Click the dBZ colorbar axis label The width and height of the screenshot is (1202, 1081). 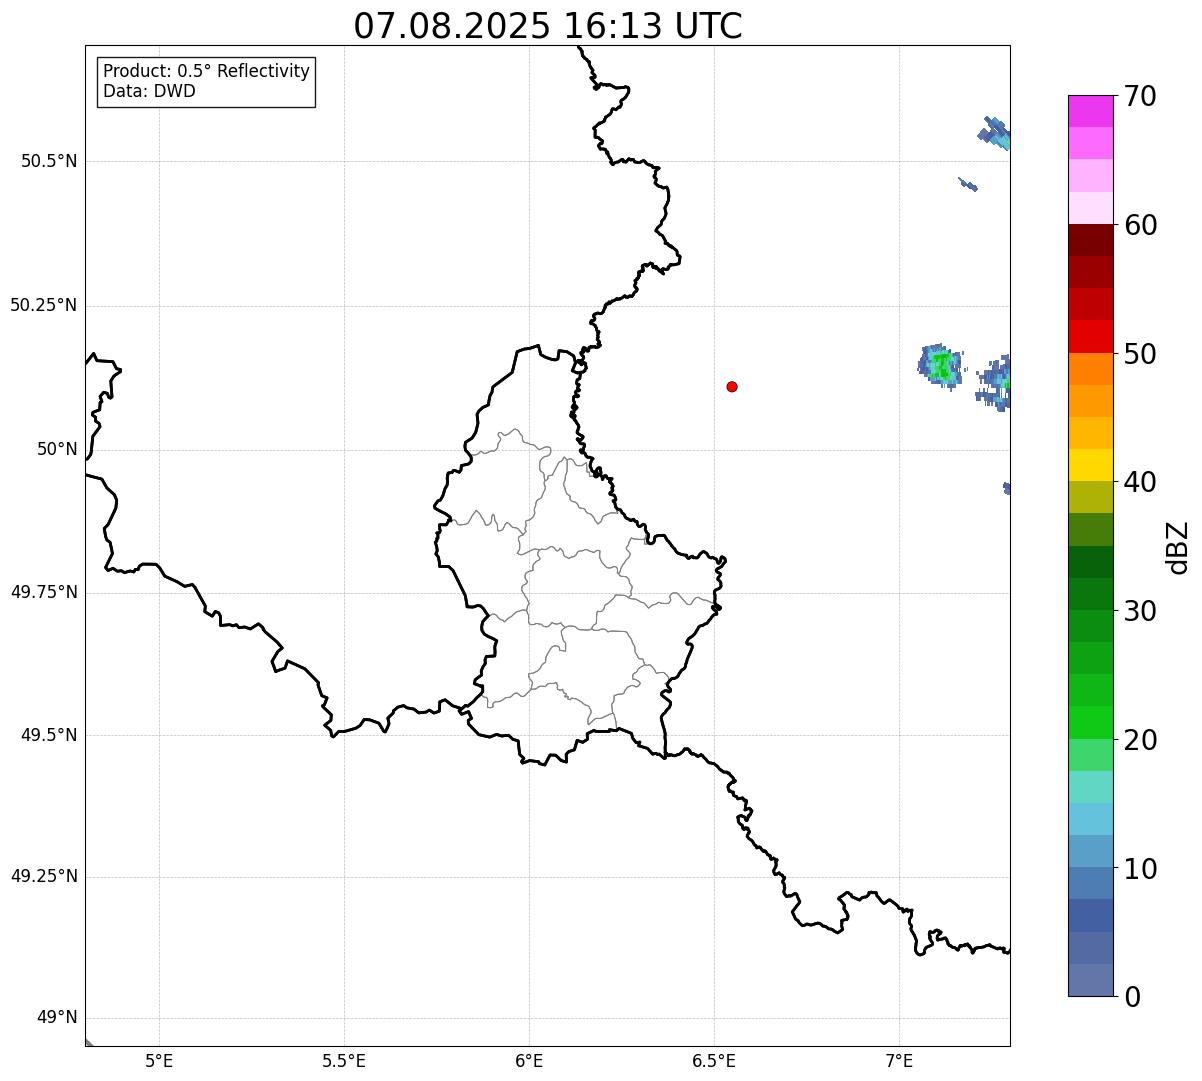1179,546
